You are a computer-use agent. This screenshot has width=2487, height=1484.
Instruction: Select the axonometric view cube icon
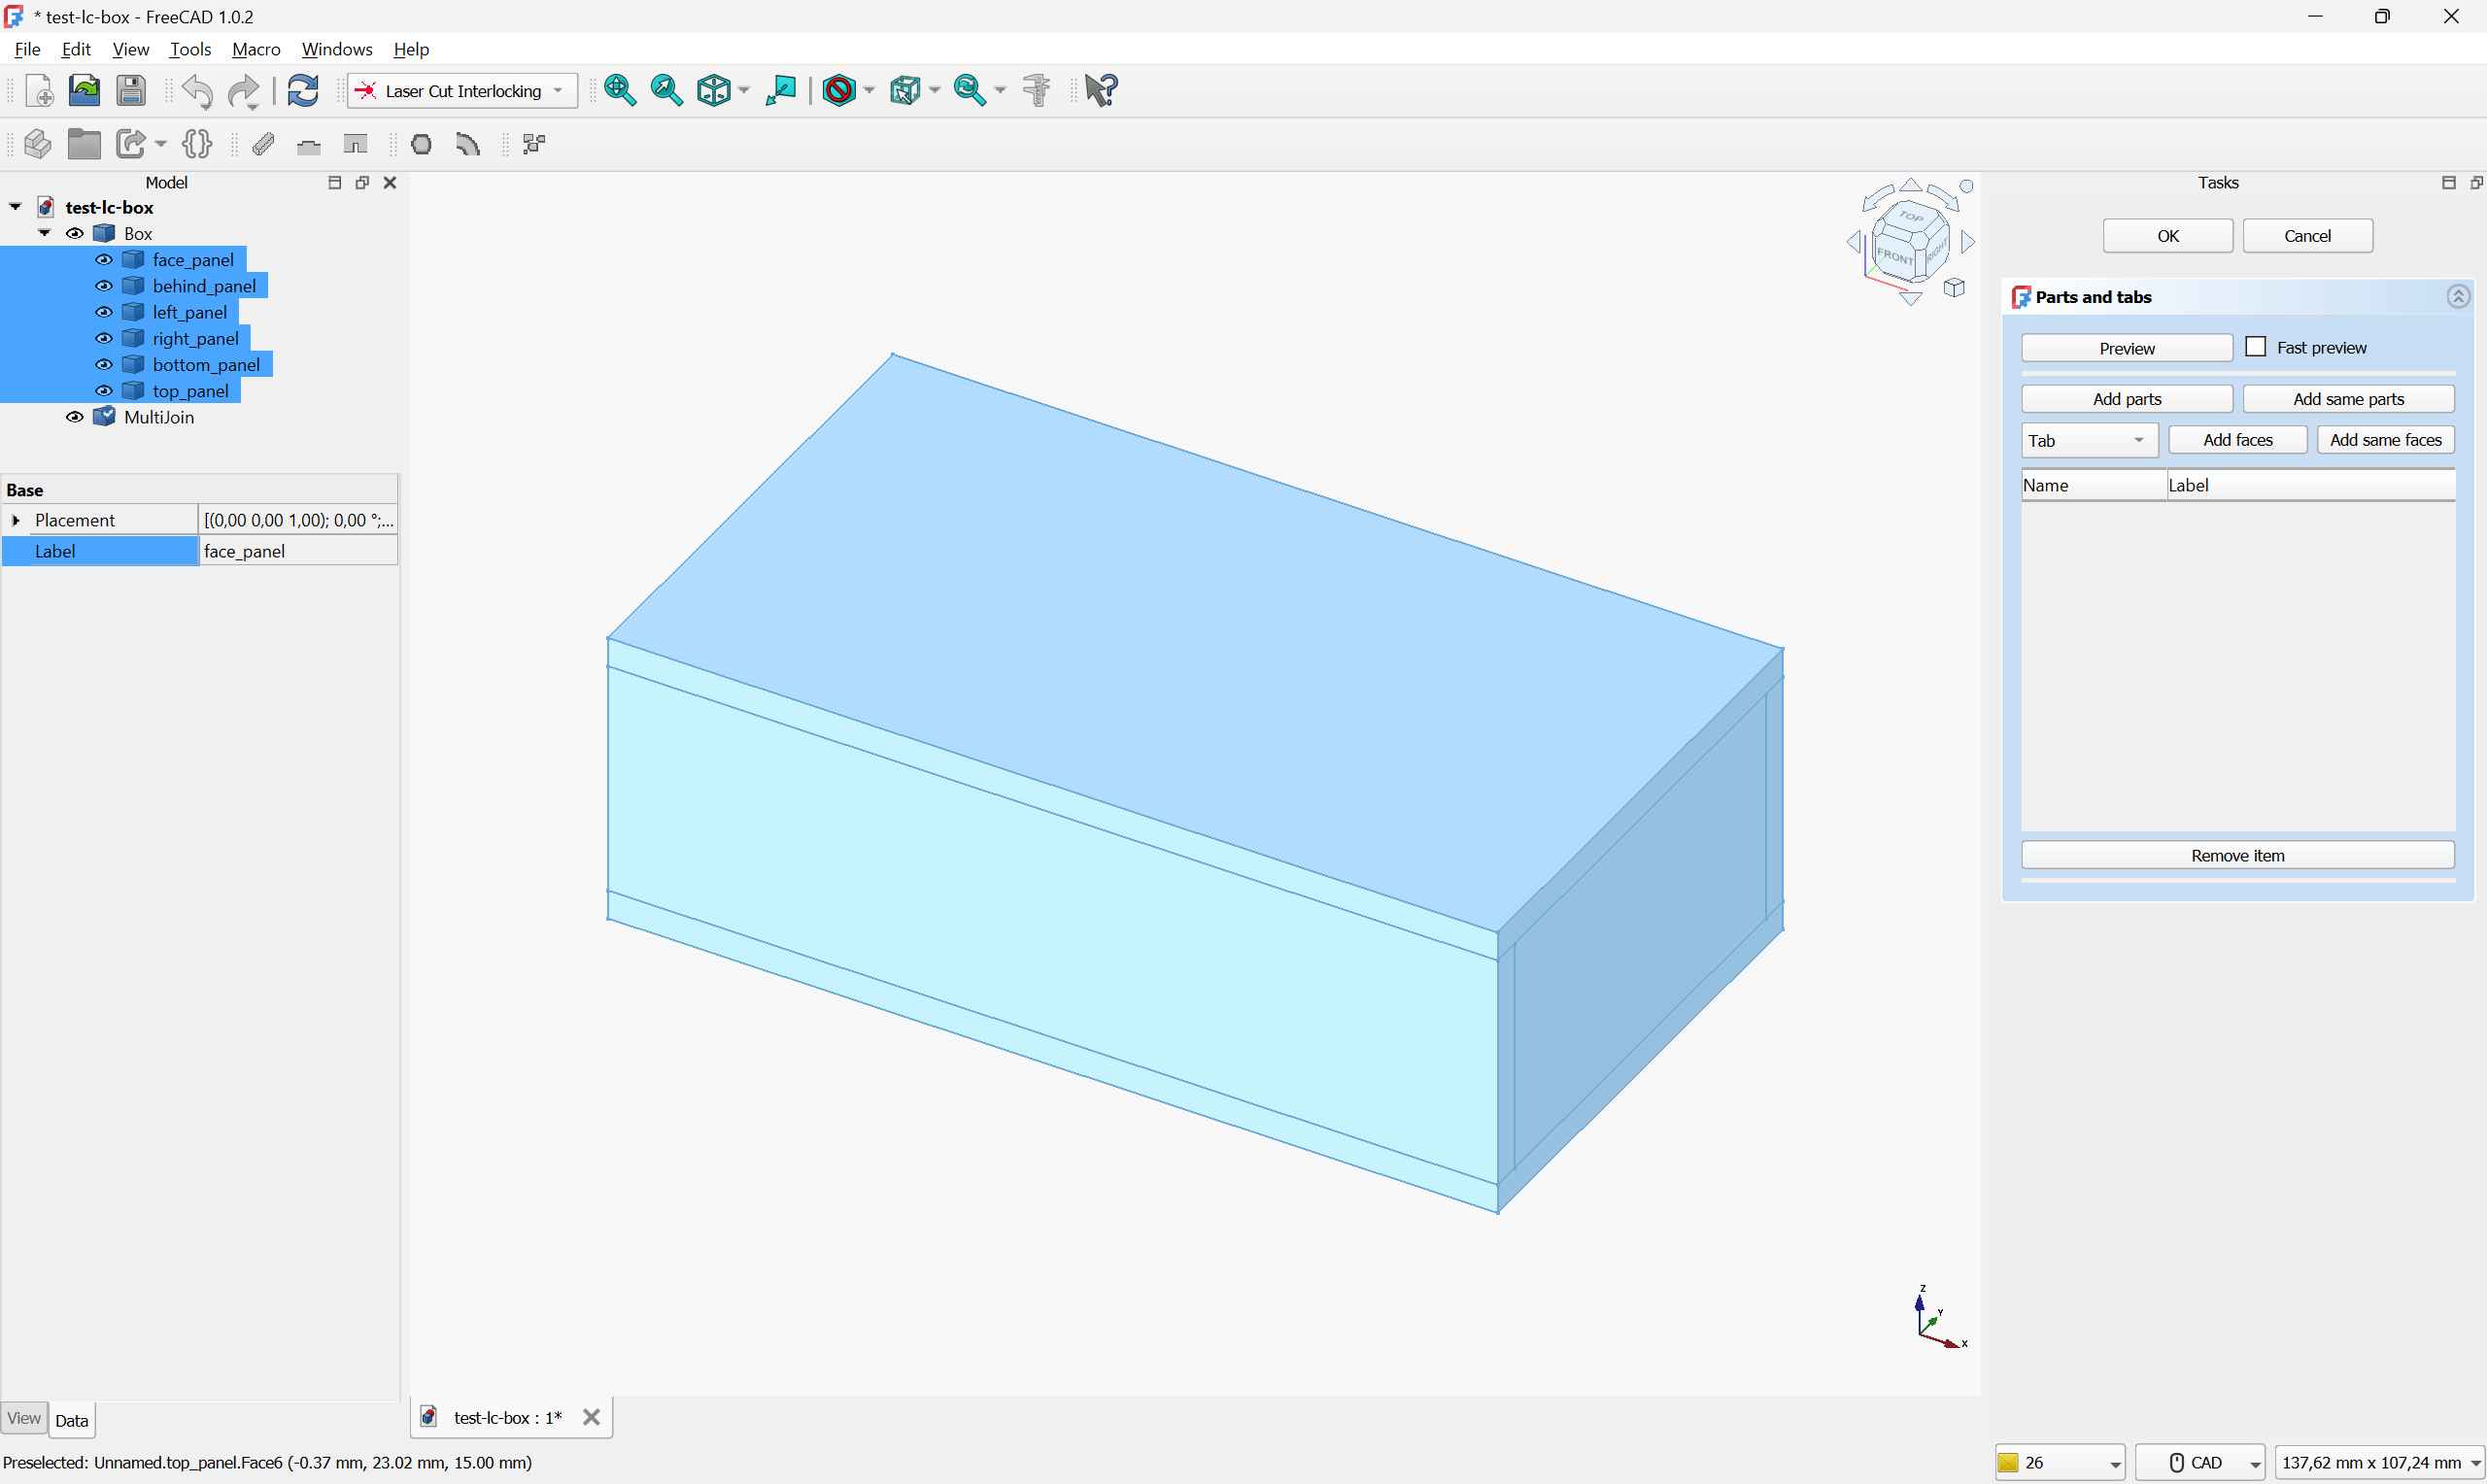tap(716, 90)
